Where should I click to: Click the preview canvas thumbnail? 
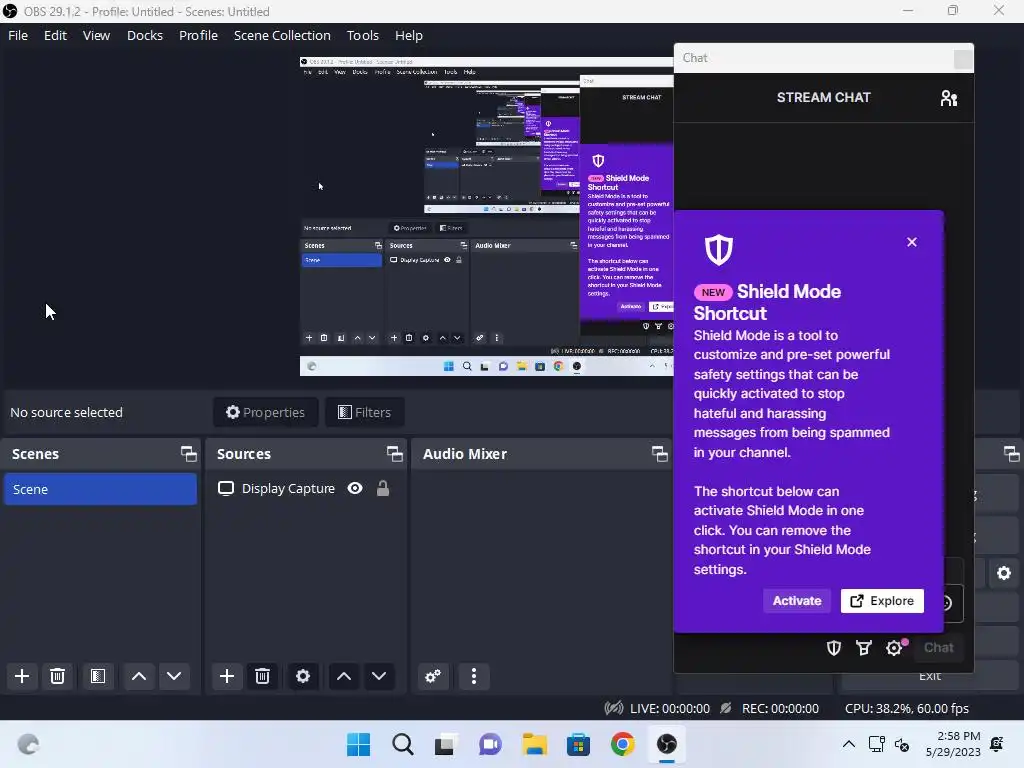pos(487,216)
